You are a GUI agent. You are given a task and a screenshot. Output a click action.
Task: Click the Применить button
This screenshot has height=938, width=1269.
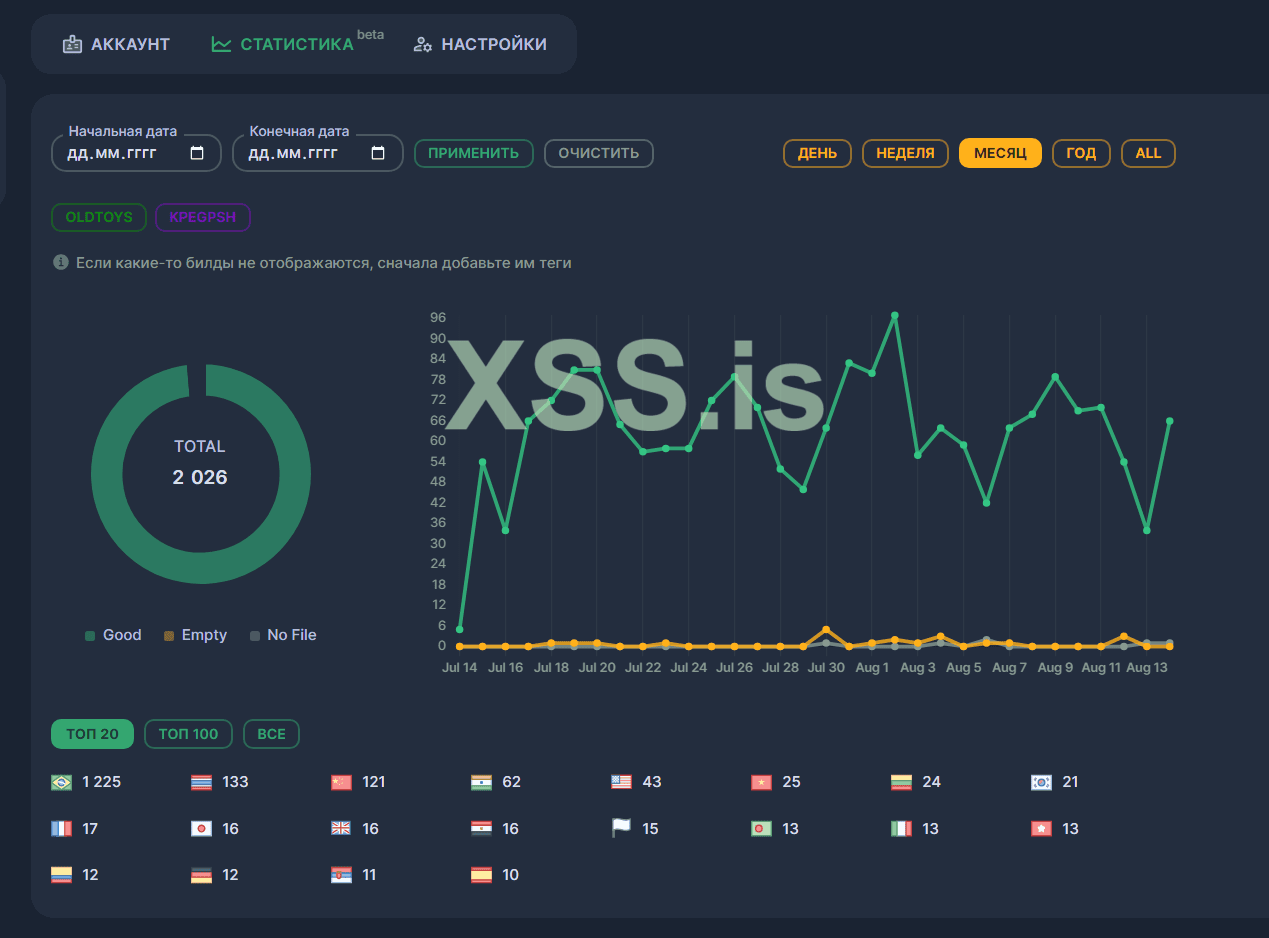473,153
